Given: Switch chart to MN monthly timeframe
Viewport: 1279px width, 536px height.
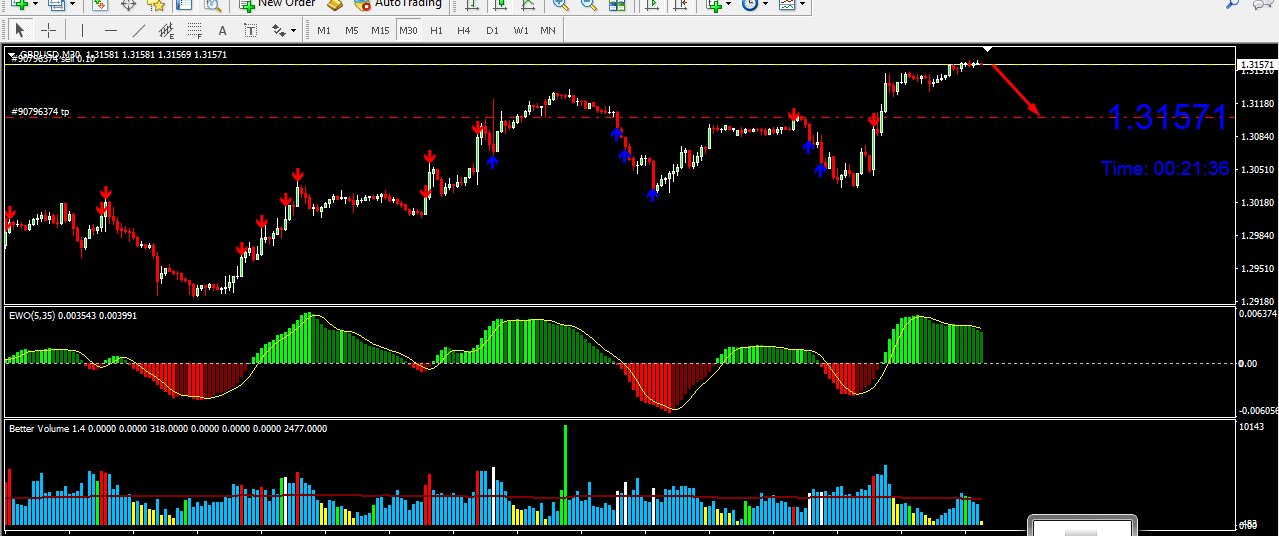Looking at the screenshot, I should (x=548, y=30).
